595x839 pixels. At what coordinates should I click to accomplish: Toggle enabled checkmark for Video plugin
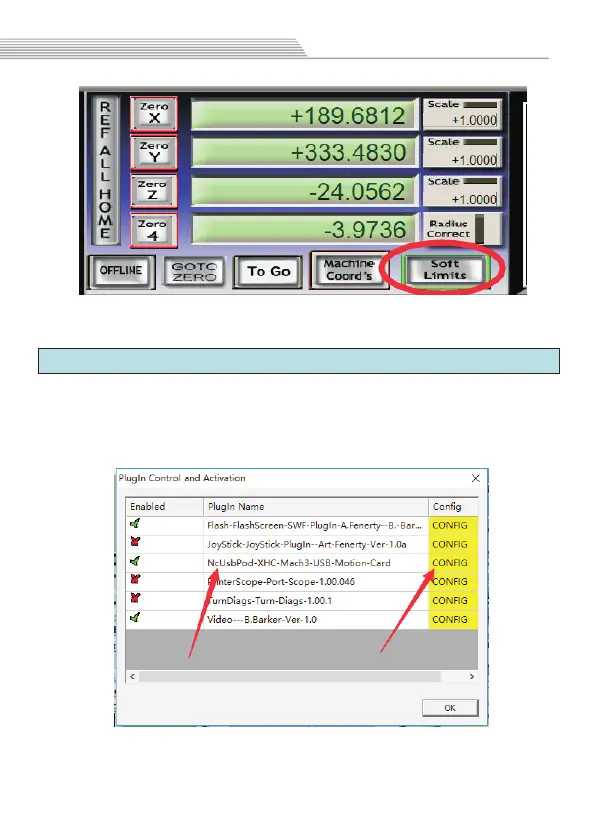click(135, 617)
